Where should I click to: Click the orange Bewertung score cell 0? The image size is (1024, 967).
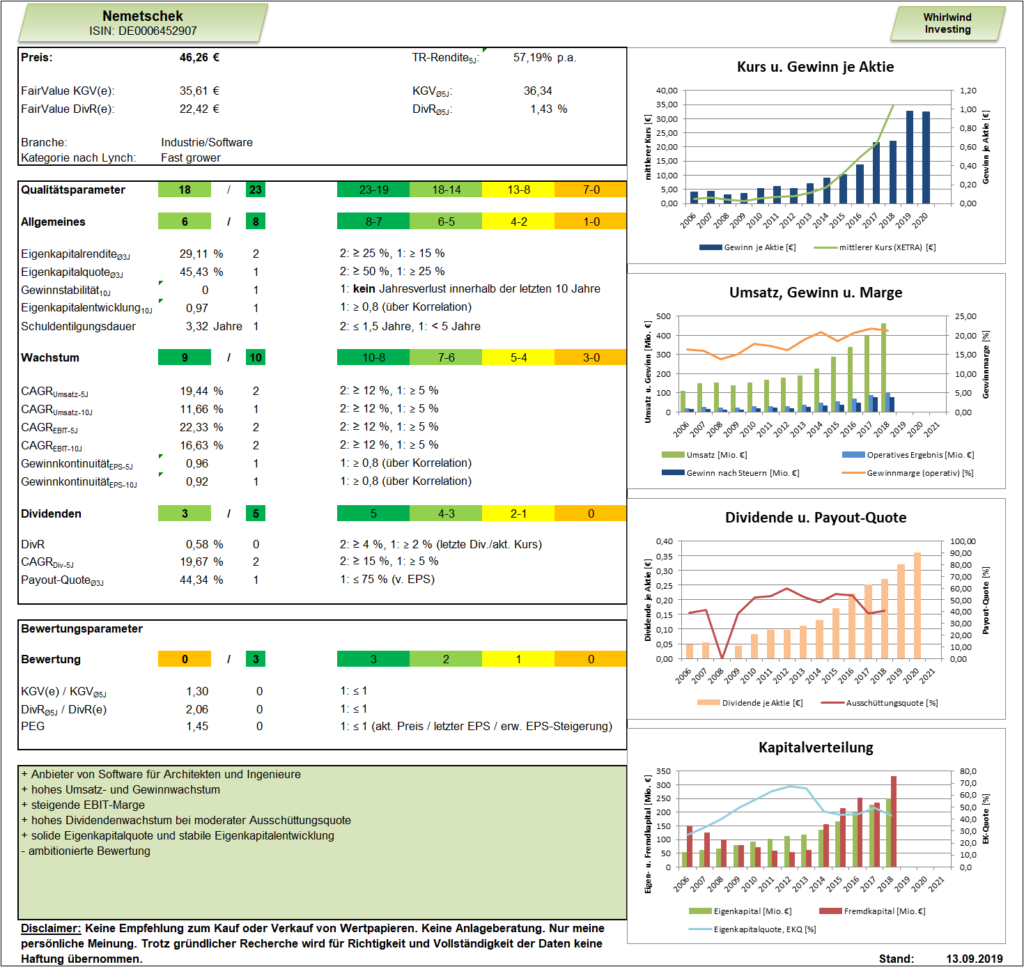(x=185, y=659)
